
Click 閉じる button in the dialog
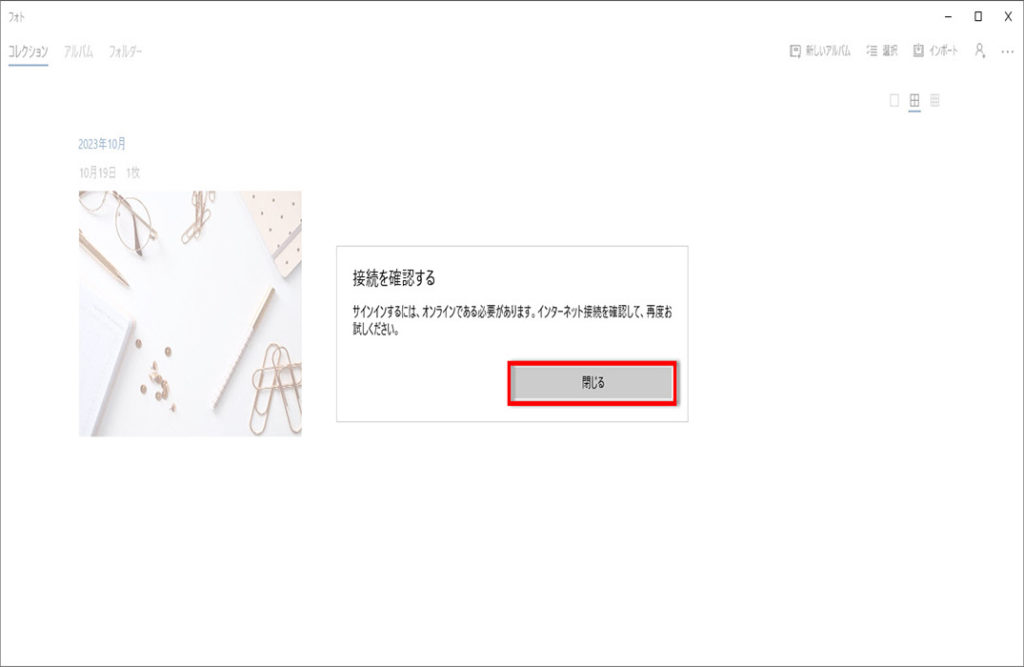pos(592,383)
